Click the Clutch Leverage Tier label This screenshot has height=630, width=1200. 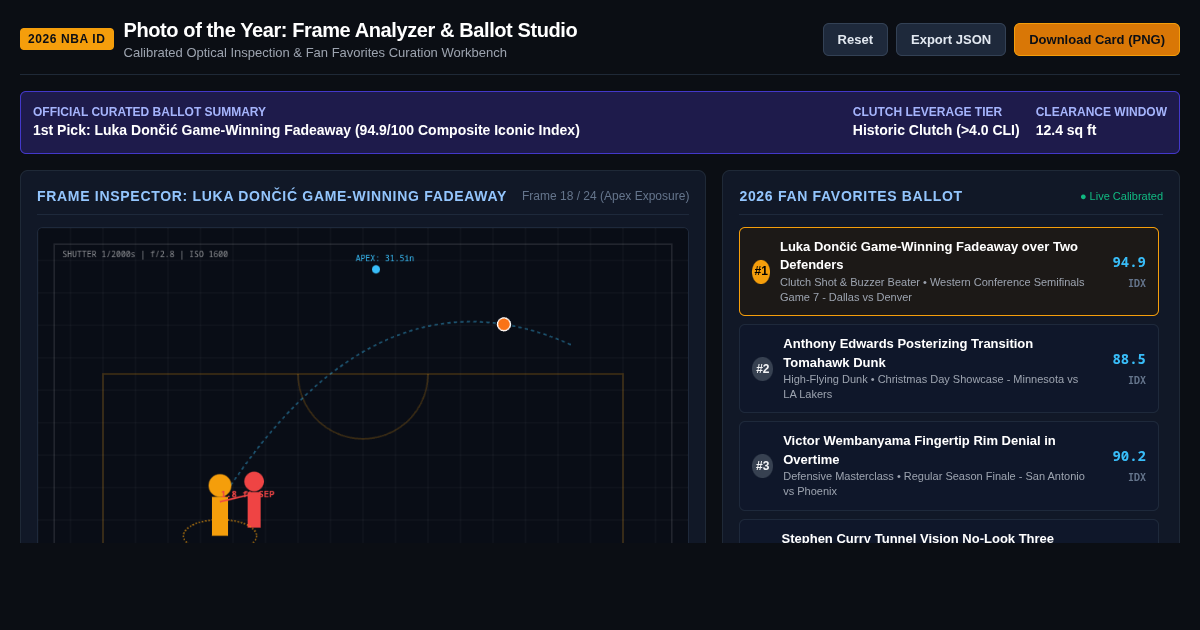click(927, 112)
